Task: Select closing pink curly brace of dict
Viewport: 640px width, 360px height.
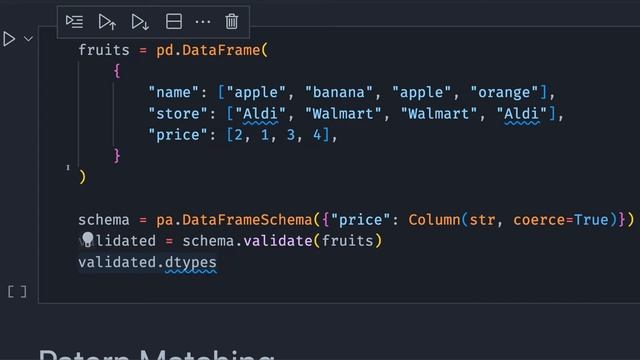Action: pyautogui.click(x=117, y=156)
